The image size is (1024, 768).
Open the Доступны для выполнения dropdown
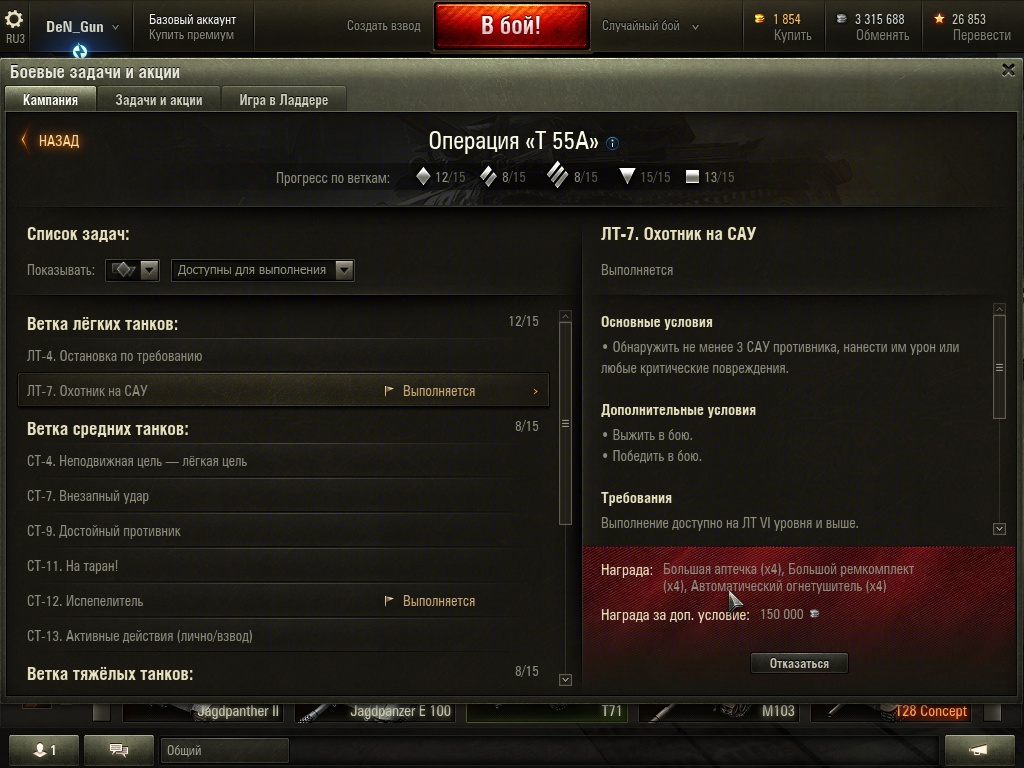(x=263, y=270)
